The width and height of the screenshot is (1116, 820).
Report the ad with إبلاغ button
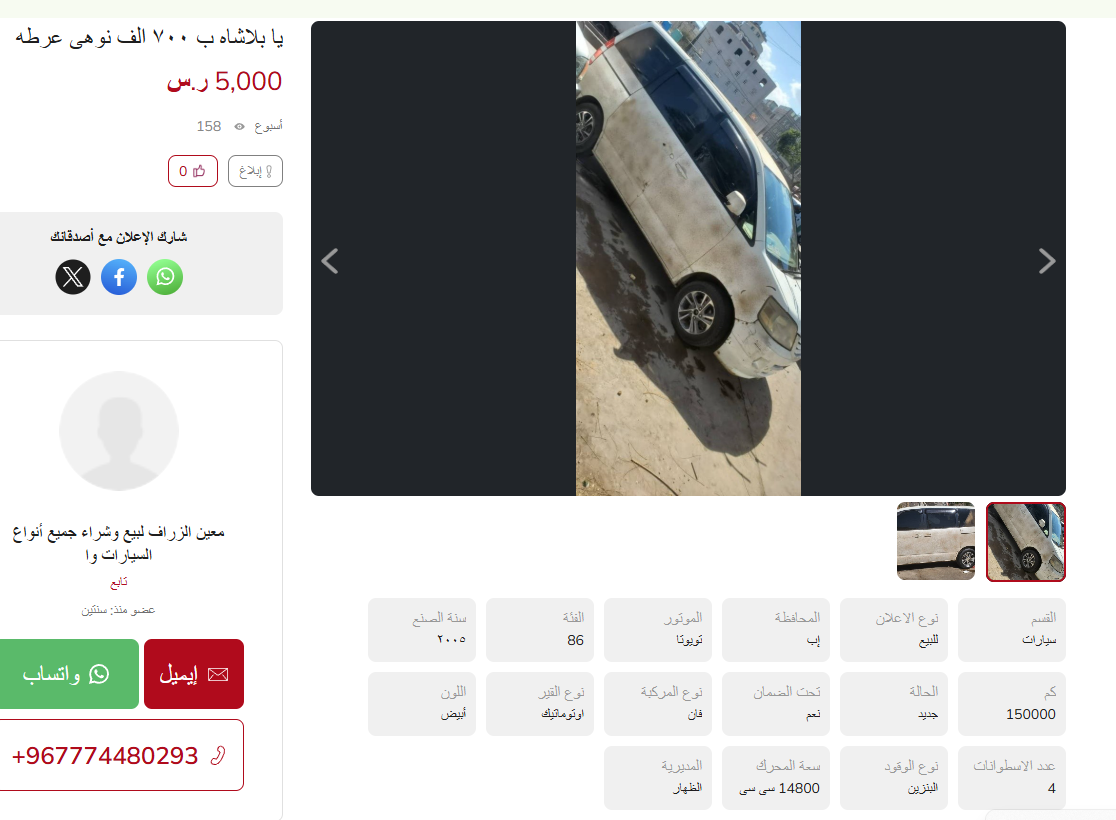tap(256, 172)
